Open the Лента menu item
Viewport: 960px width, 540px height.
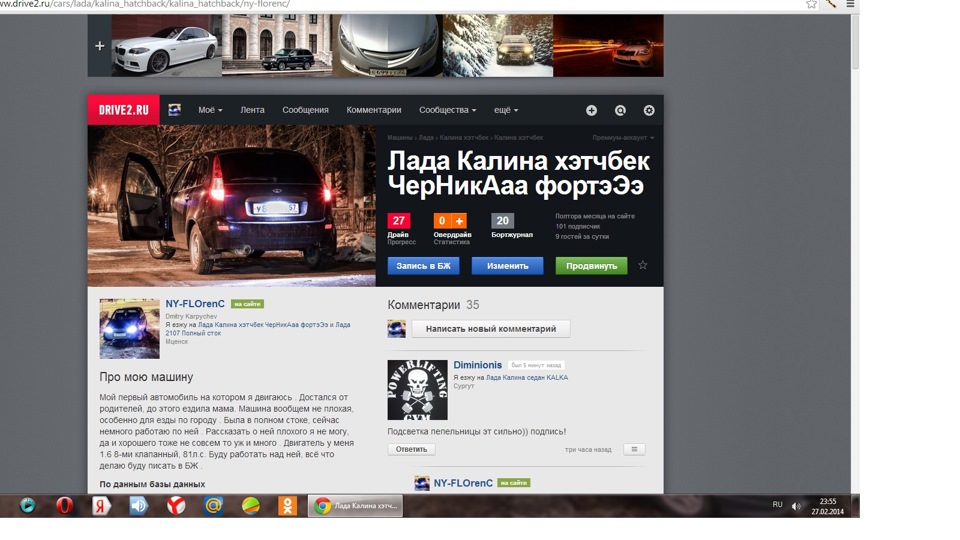click(252, 110)
